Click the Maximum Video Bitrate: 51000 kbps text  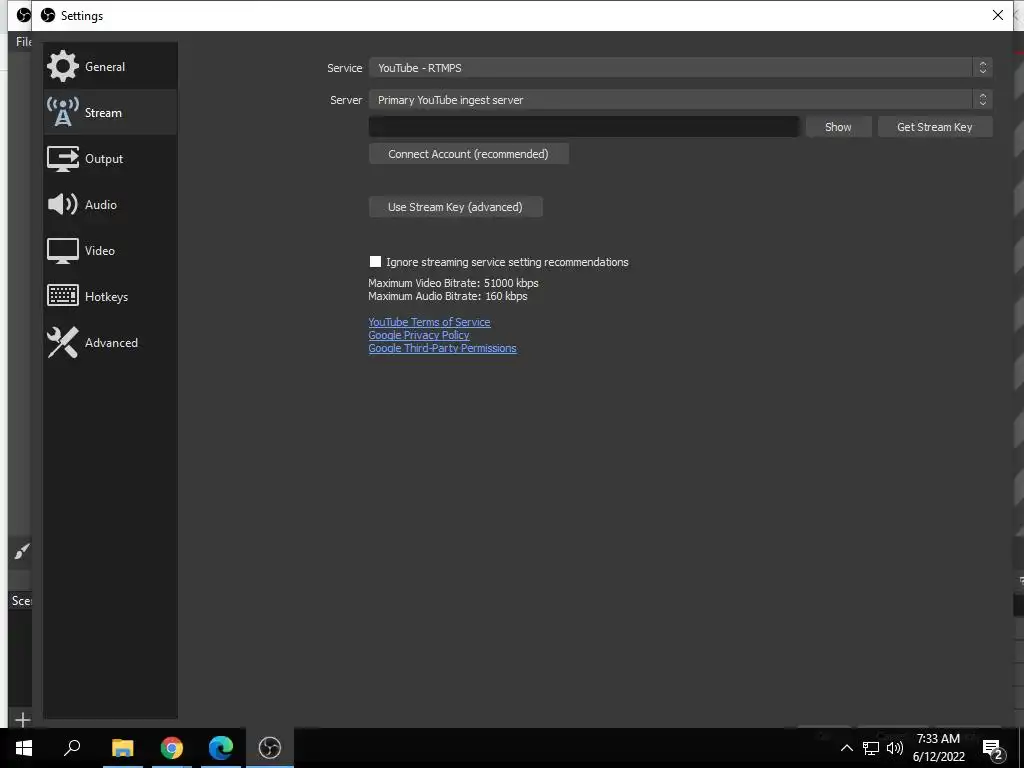(453, 283)
